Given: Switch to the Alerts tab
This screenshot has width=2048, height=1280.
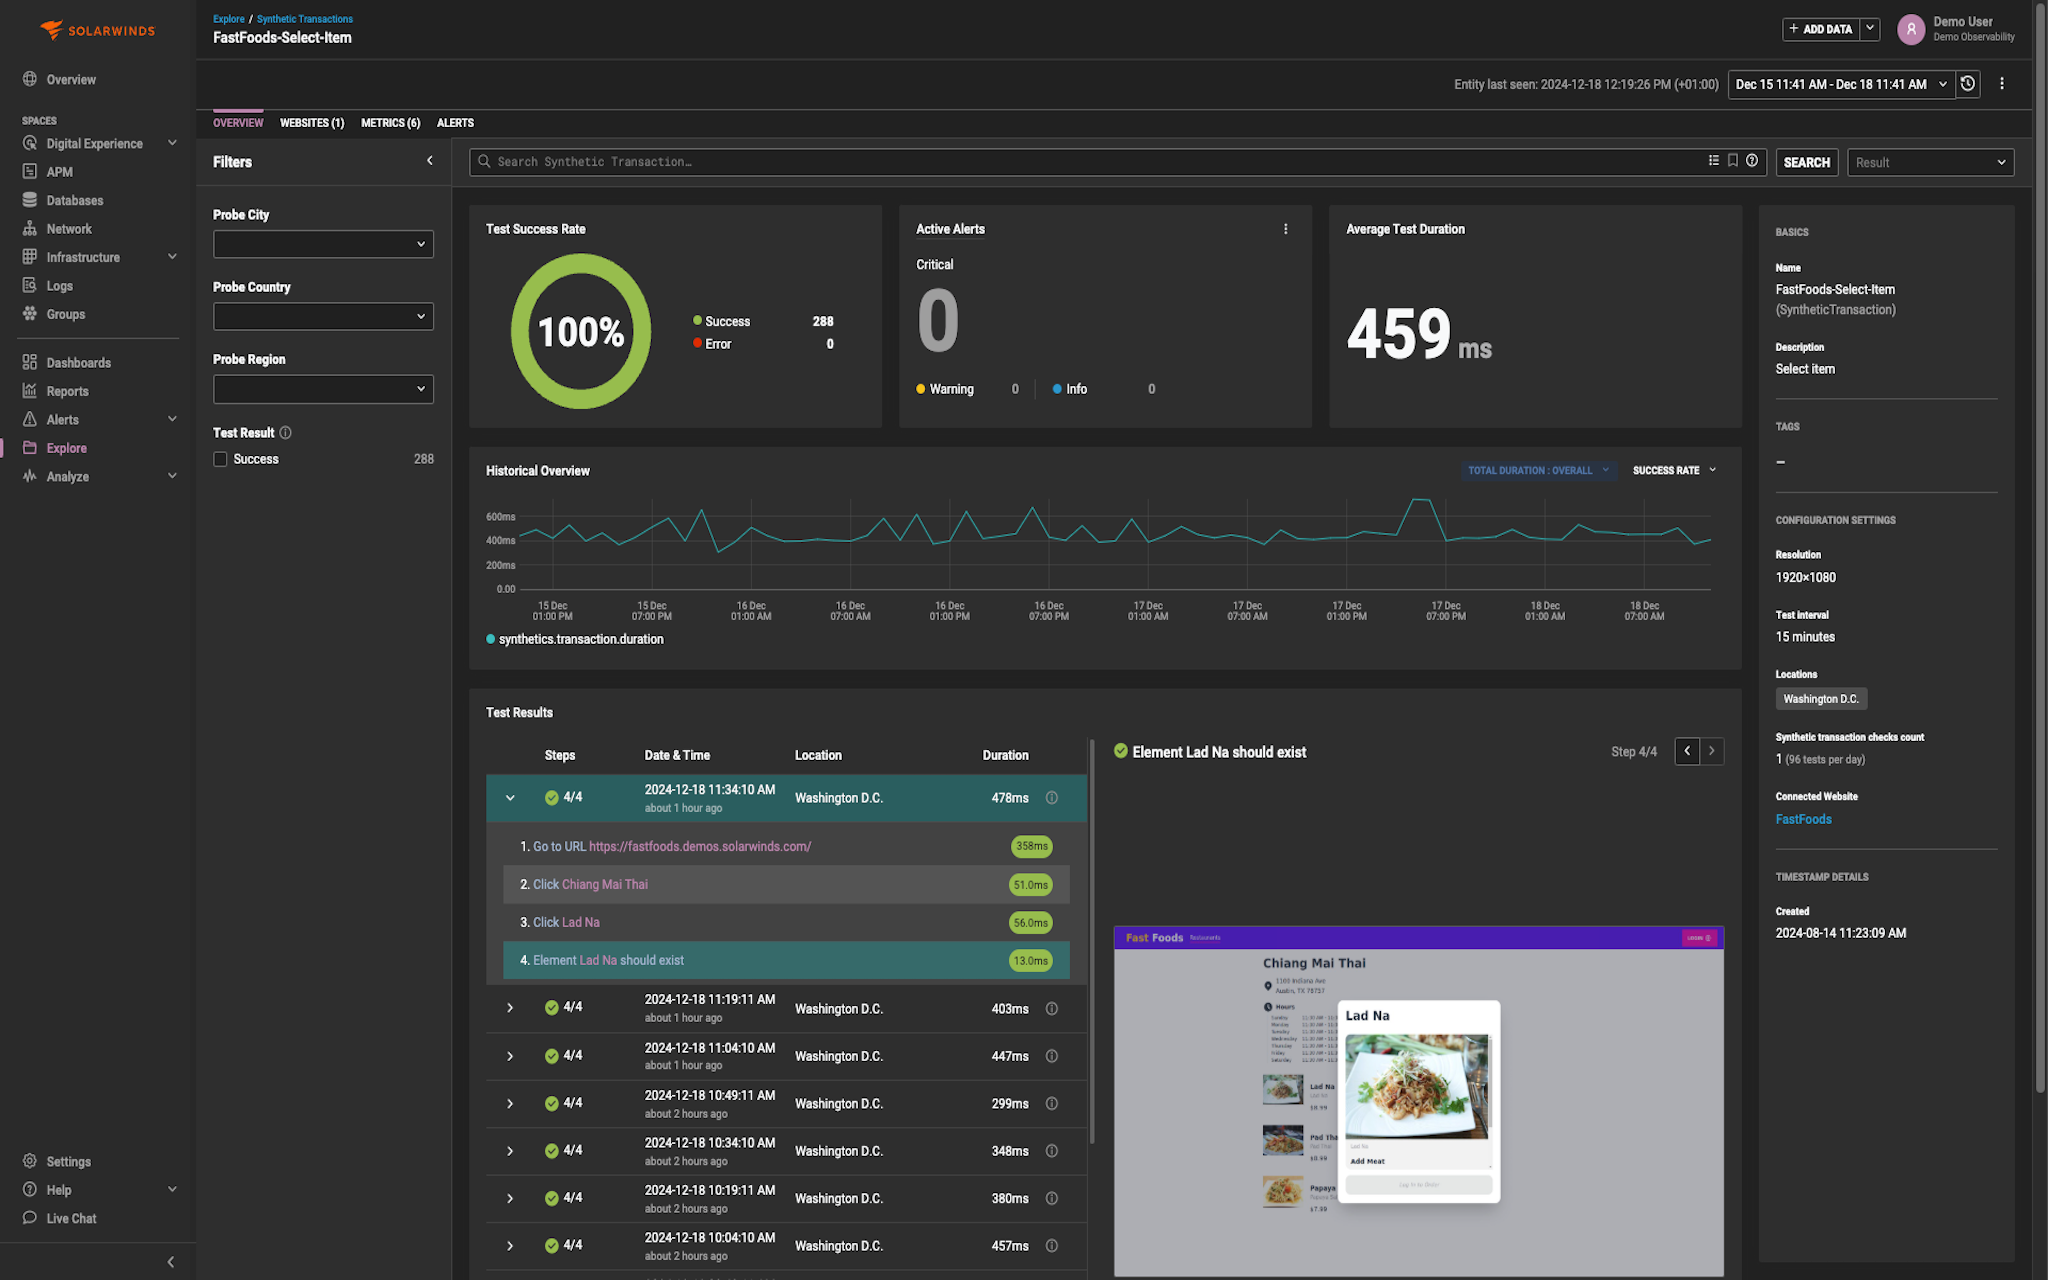Looking at the screenshot, I should 455,123.
